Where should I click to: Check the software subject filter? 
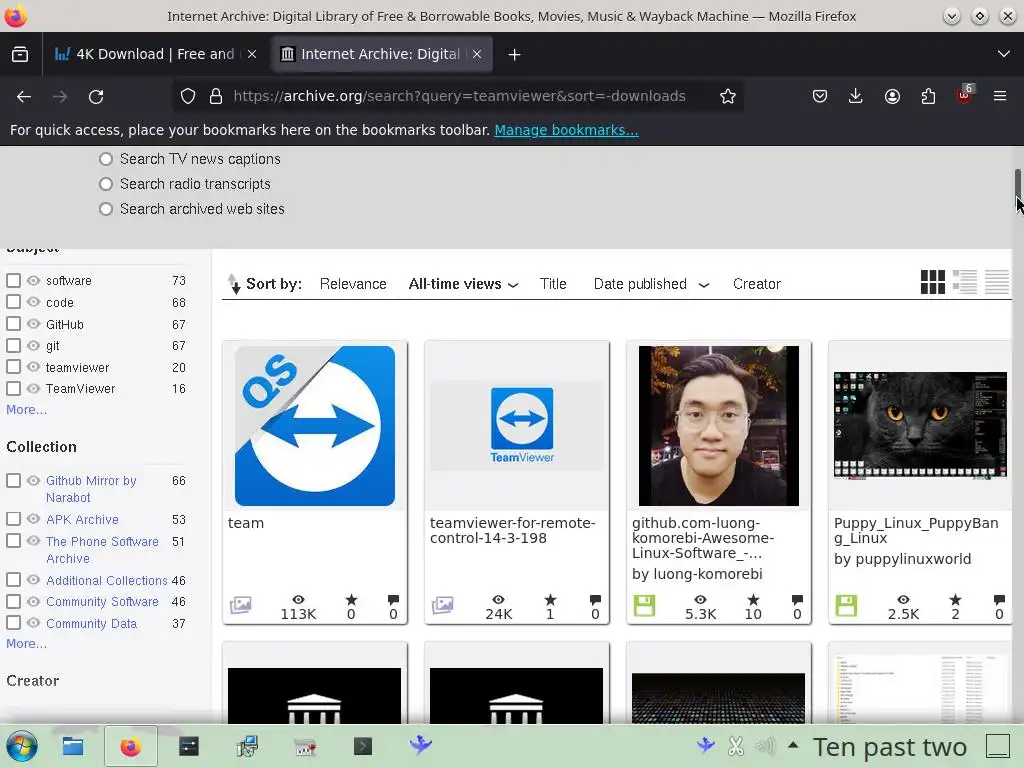pos(13,280)
